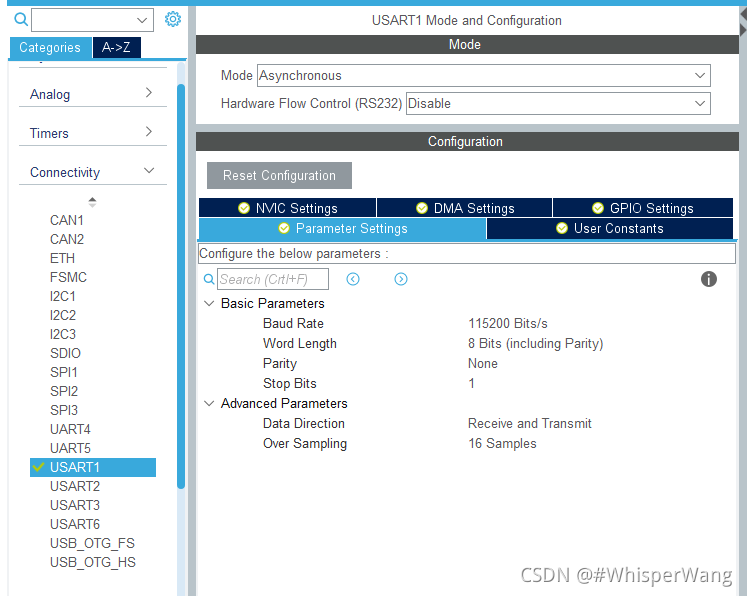The image size is (747, 596).
Task: Click the left panel vertical scrollbar
Action: click(181, 286)
